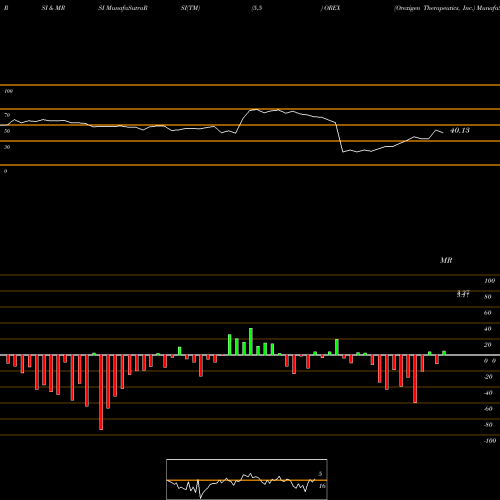Click the MR axis label -60
The width and height of the screenshot is (500, 500).
point(488,409)
